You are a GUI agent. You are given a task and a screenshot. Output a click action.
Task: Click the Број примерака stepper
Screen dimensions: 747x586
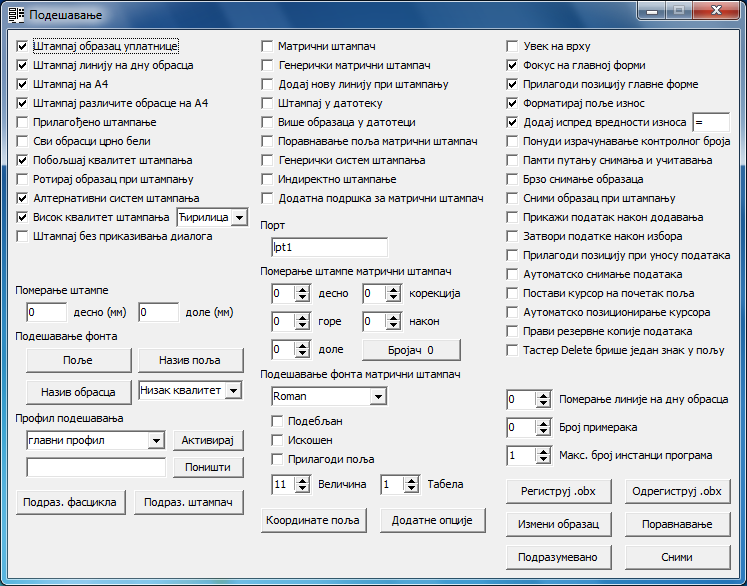click(x=529, y=427)
